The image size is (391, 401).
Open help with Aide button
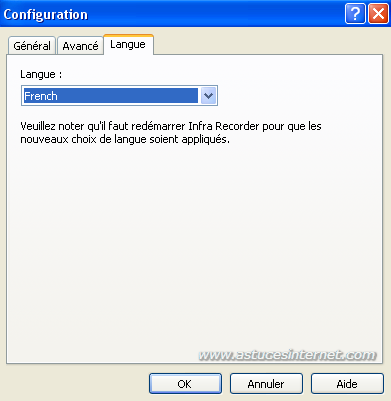tap(347, 384)
